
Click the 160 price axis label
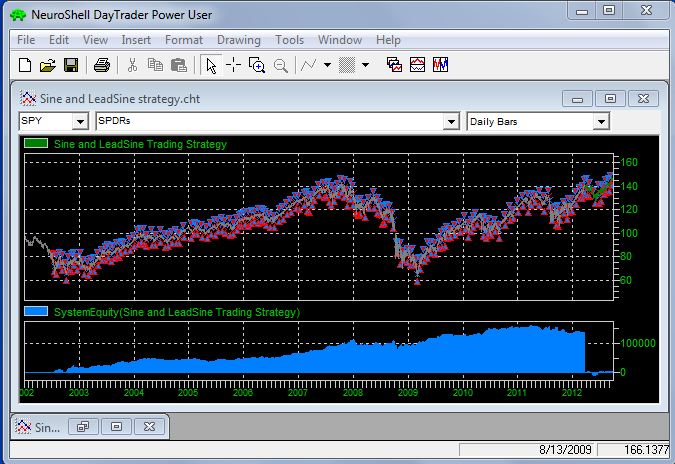coord(629,162)
